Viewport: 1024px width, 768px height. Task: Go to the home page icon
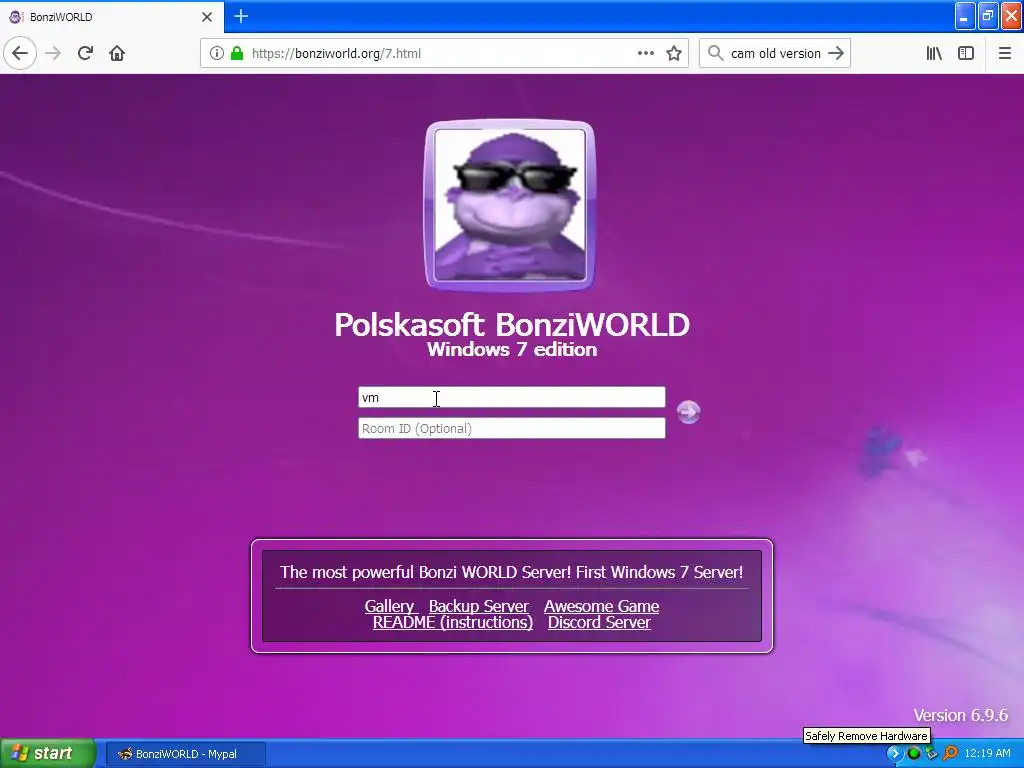pos(117,54)
